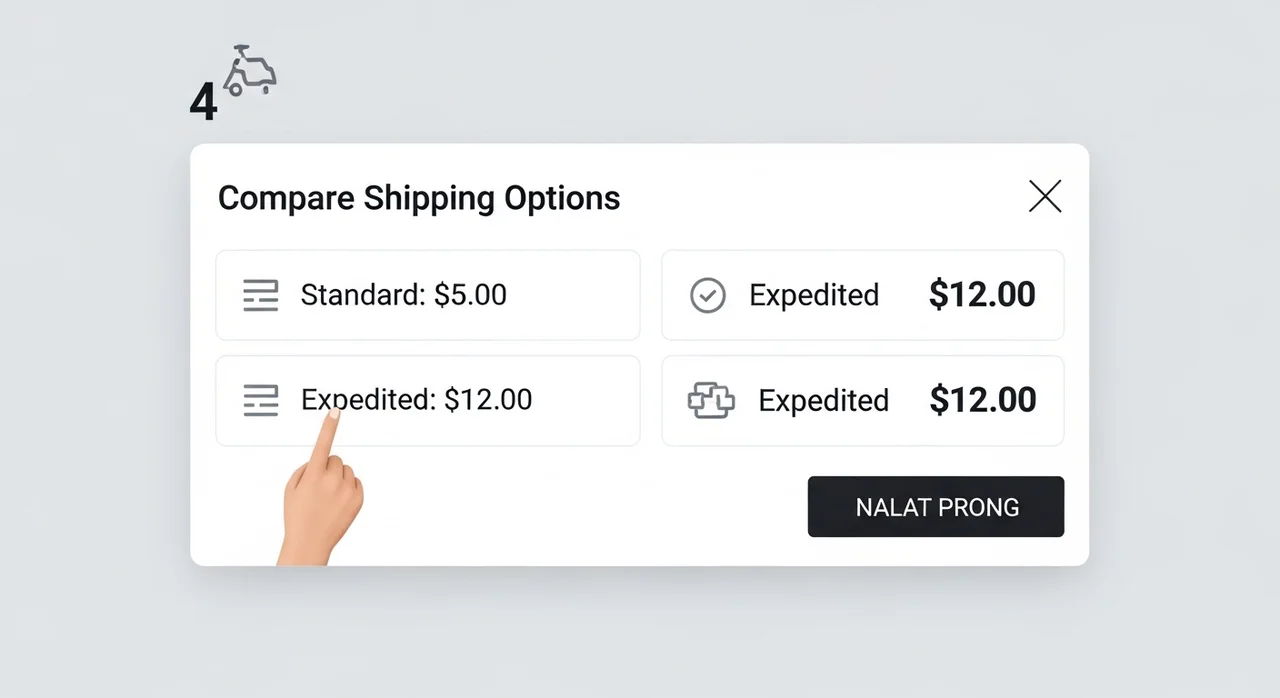Click the Expedited label next to the package icon
The height and width of the screenshot is (698, 1280).
point(824,401)
